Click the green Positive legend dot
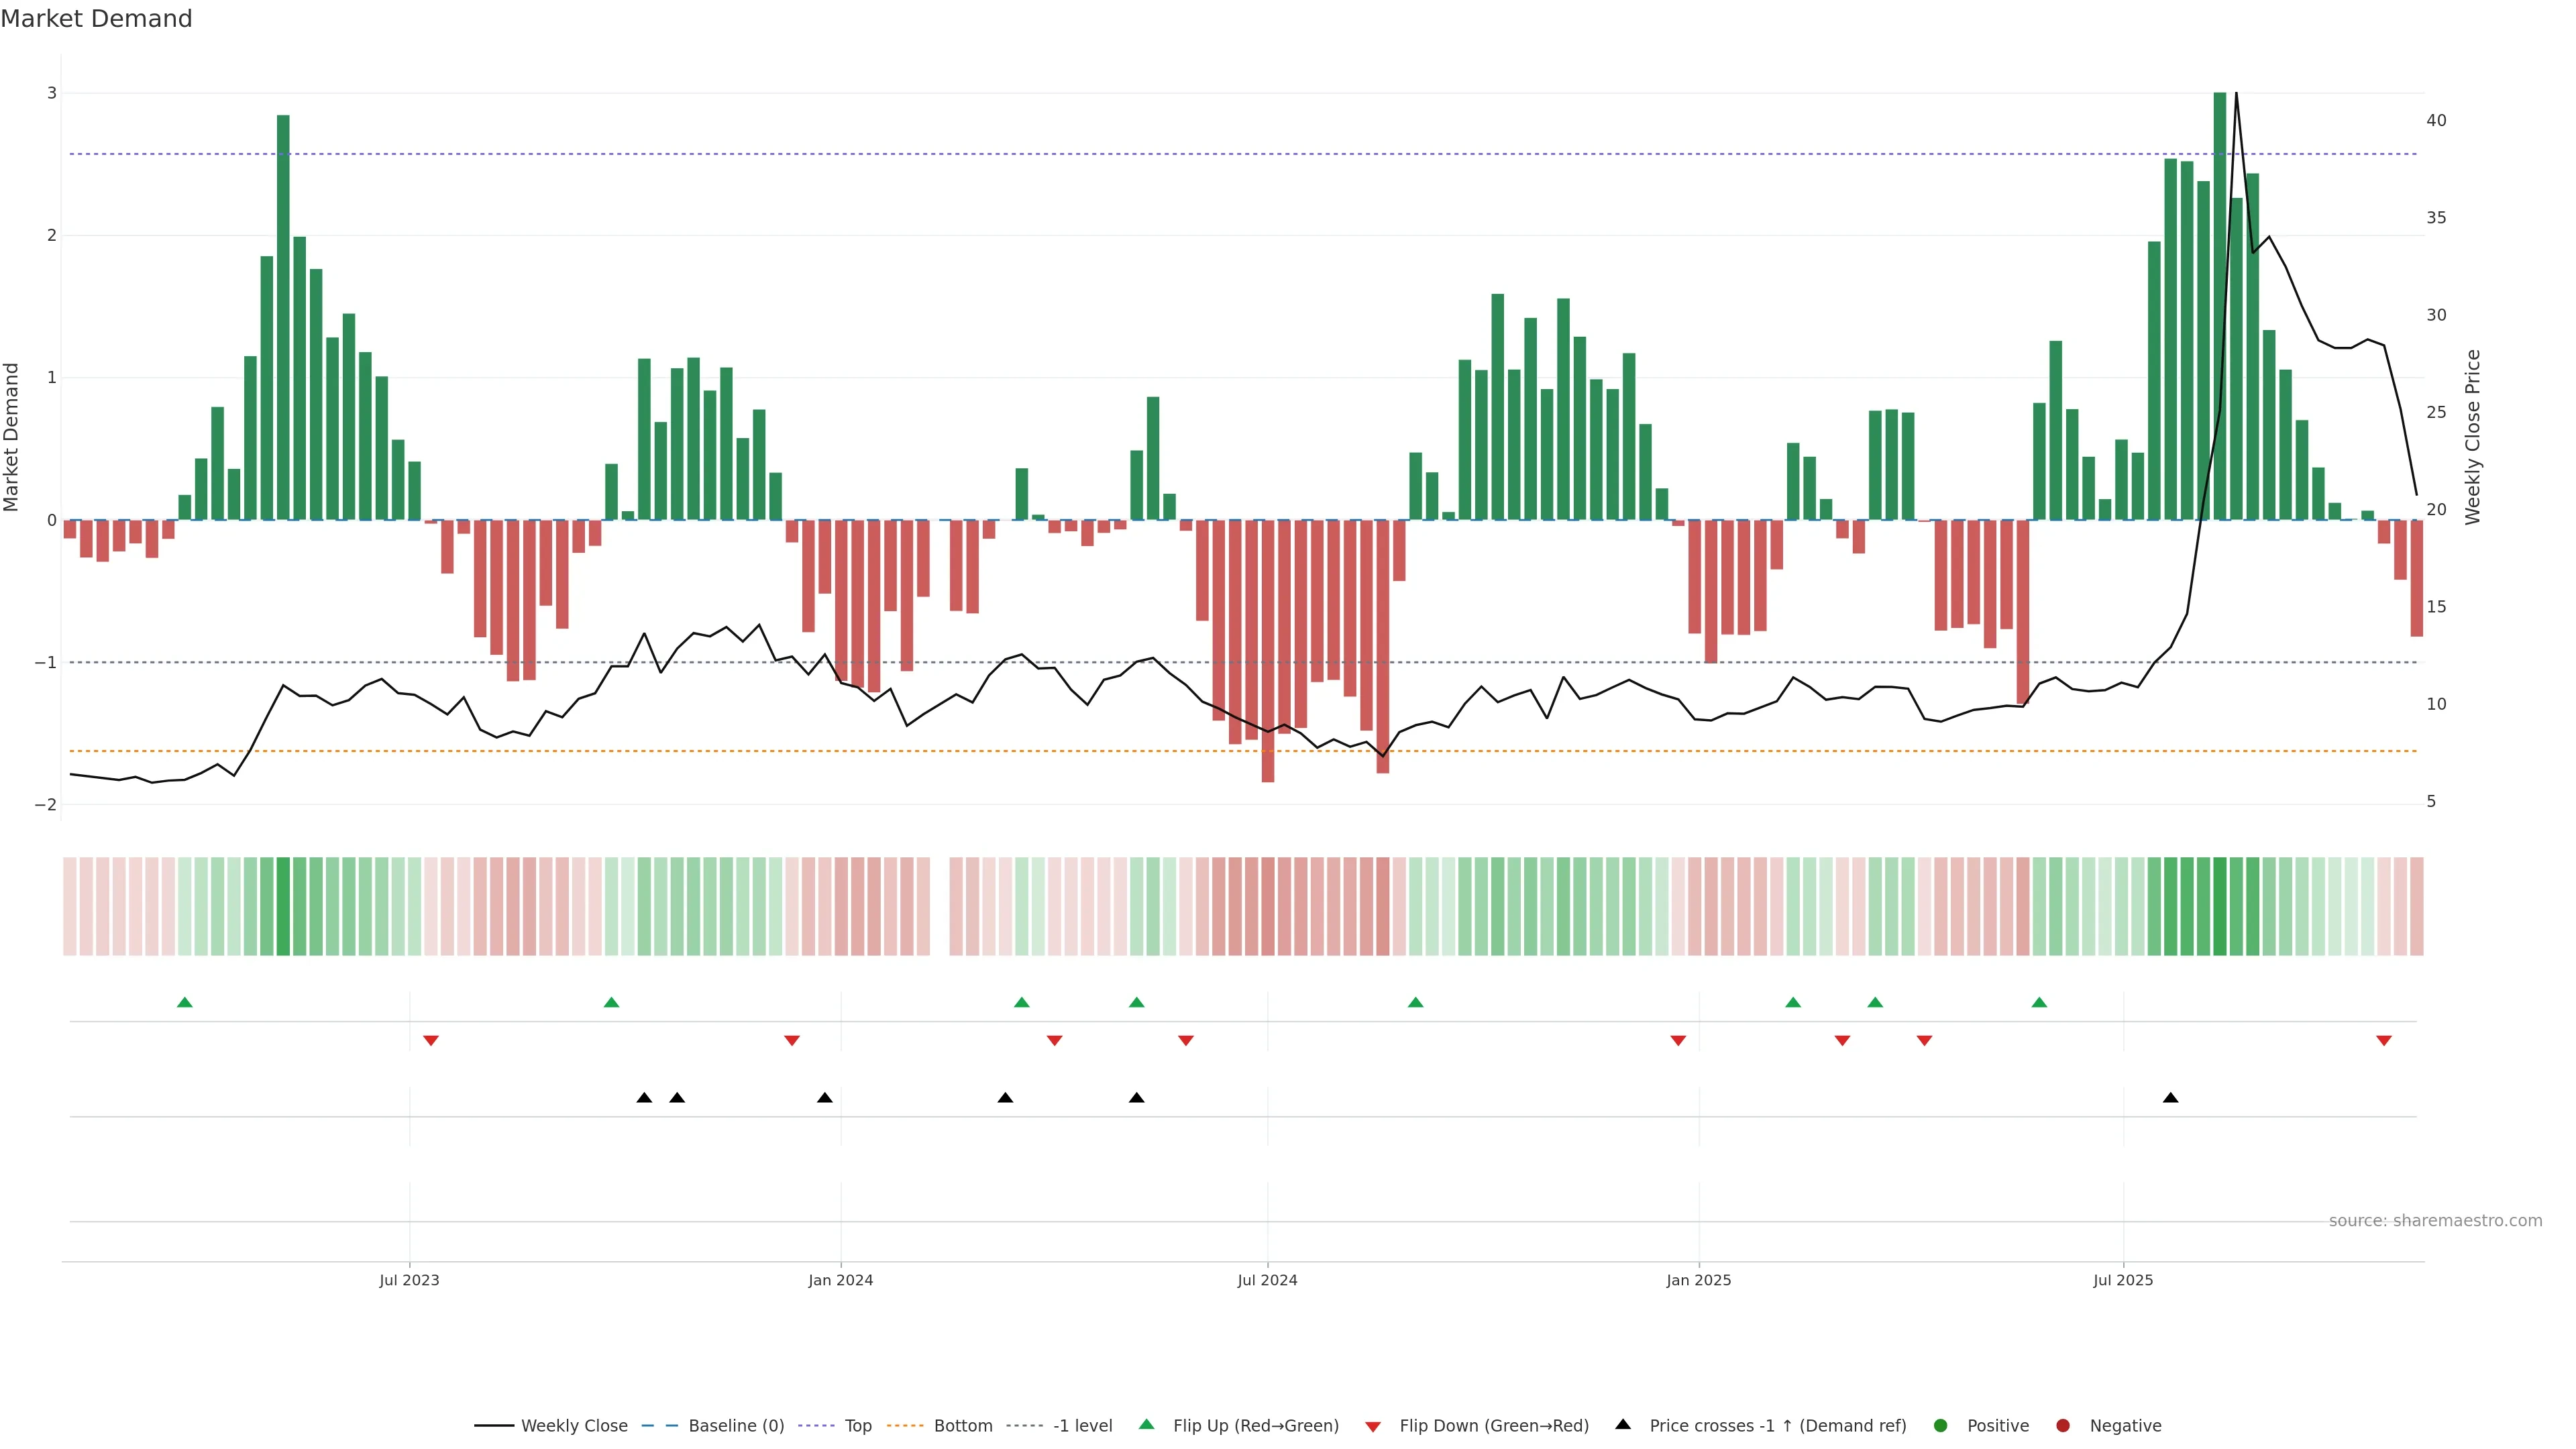Viewport: 2576px width, 1449px height. [x=1941, y=1425]
